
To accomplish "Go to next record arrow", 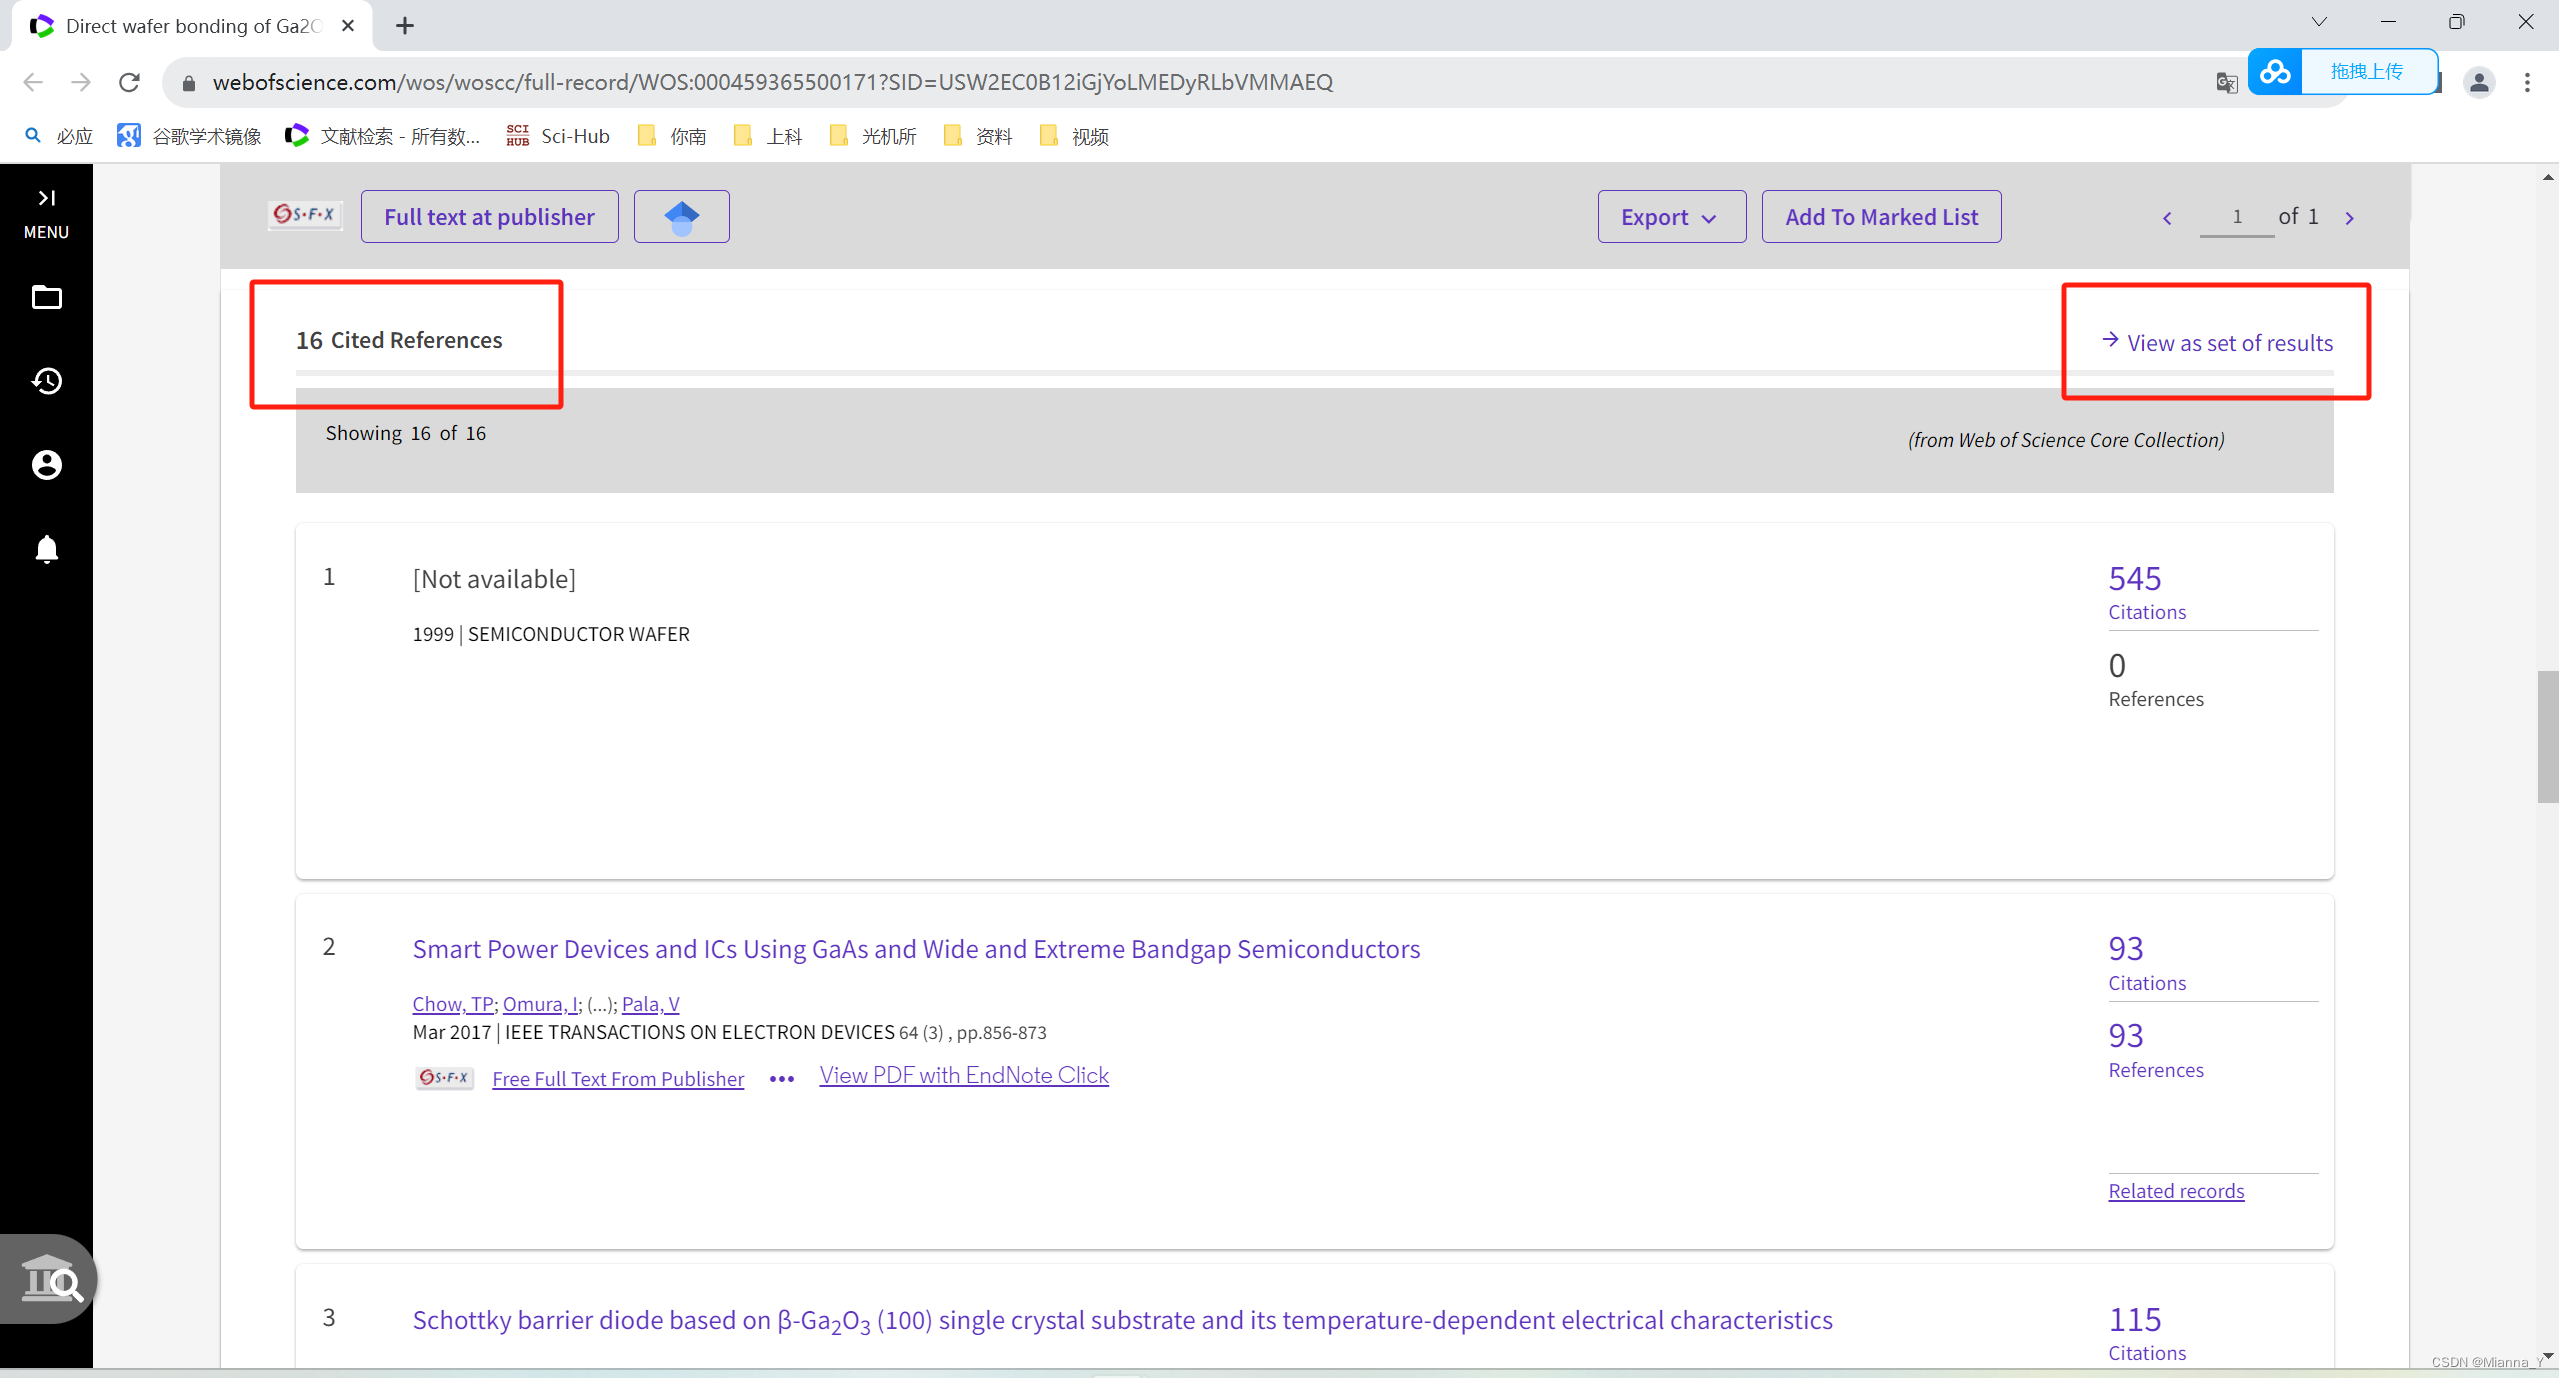I will point(2349,218).
